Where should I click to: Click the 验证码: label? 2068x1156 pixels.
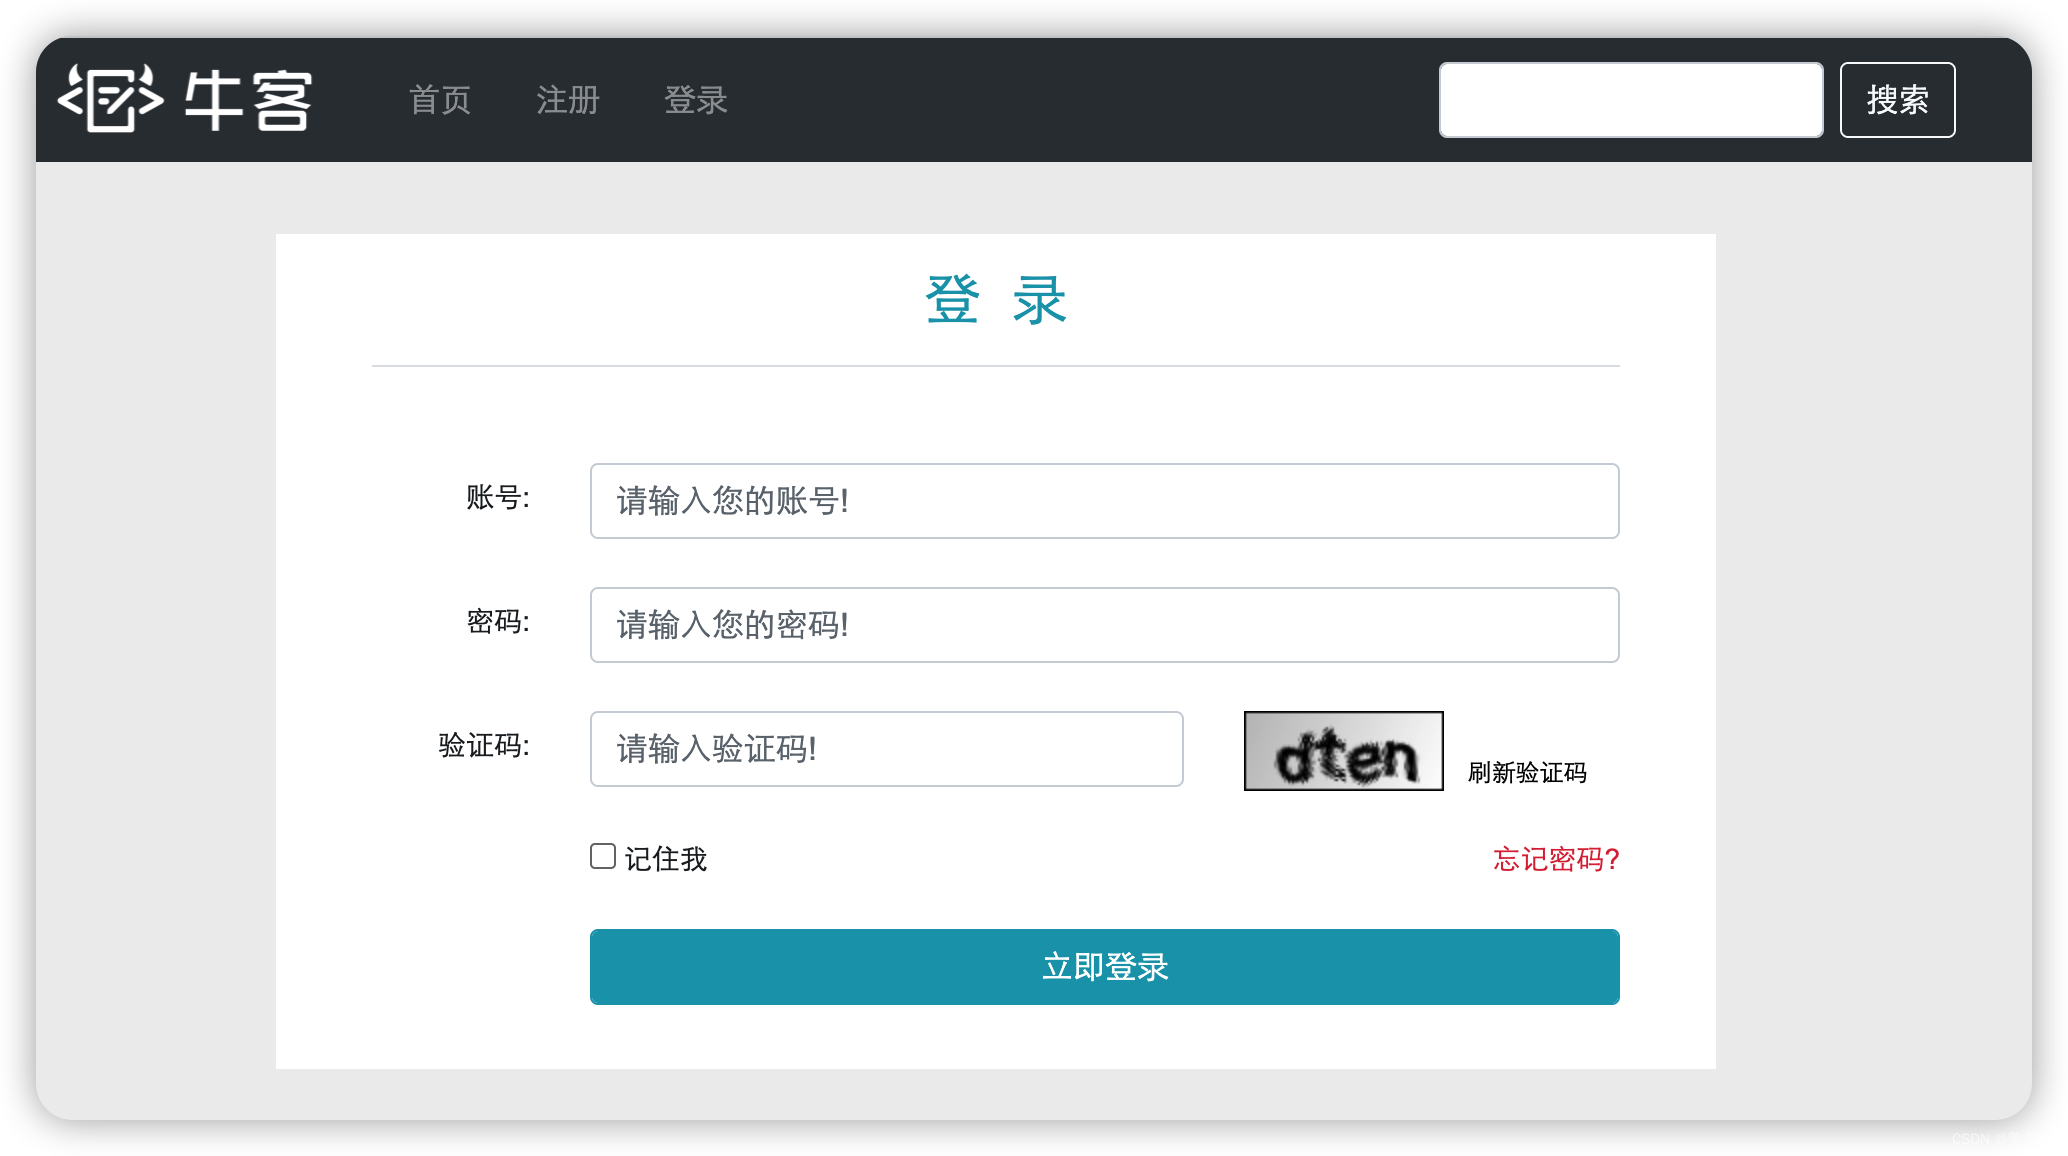coord(484,745)
